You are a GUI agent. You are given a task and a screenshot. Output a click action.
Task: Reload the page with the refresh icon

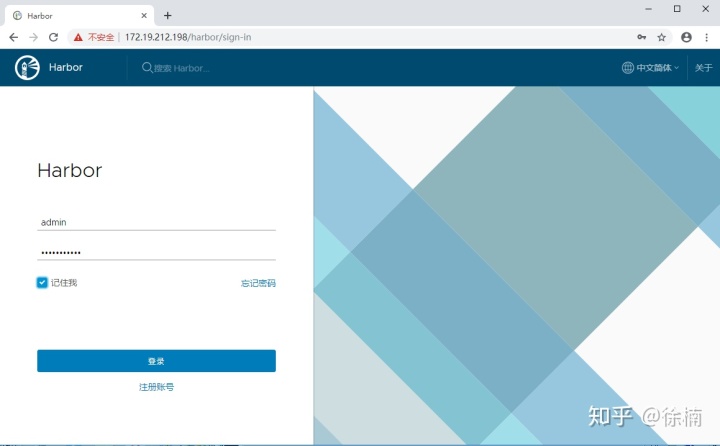point(53,37)
